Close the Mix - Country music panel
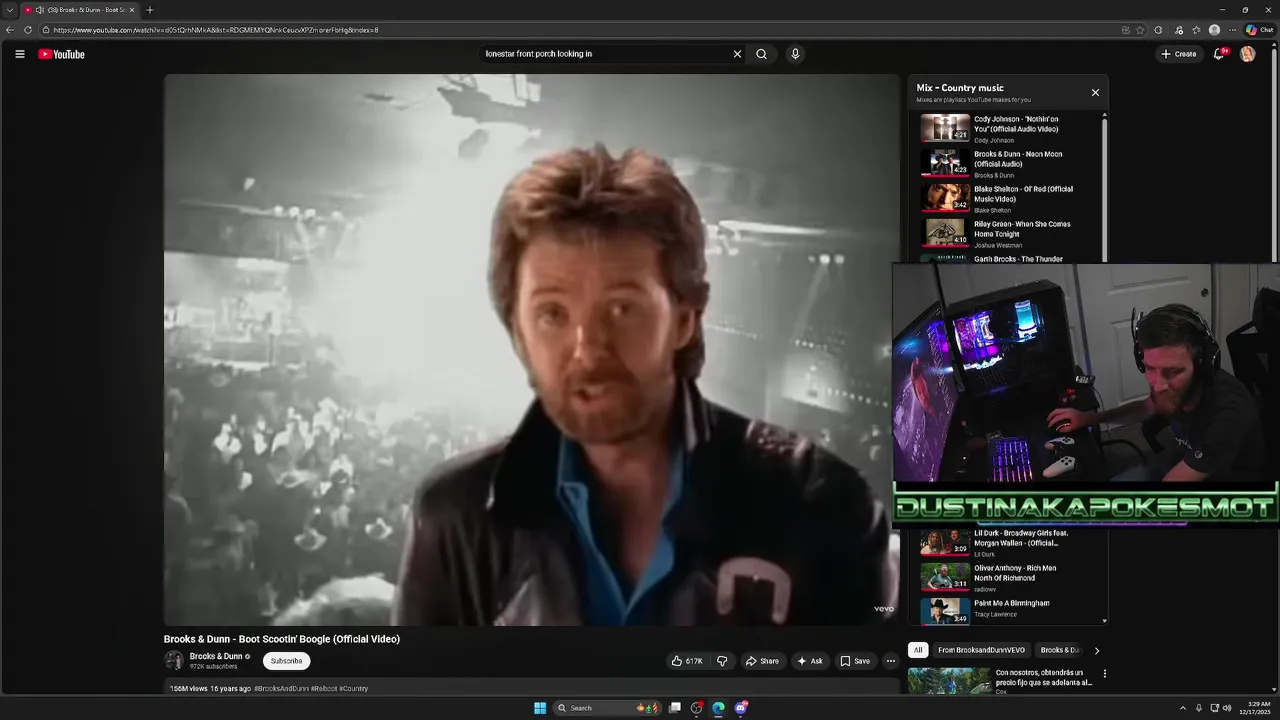This screenshot has width=1280, height=720. click(x=1095, y=92)
